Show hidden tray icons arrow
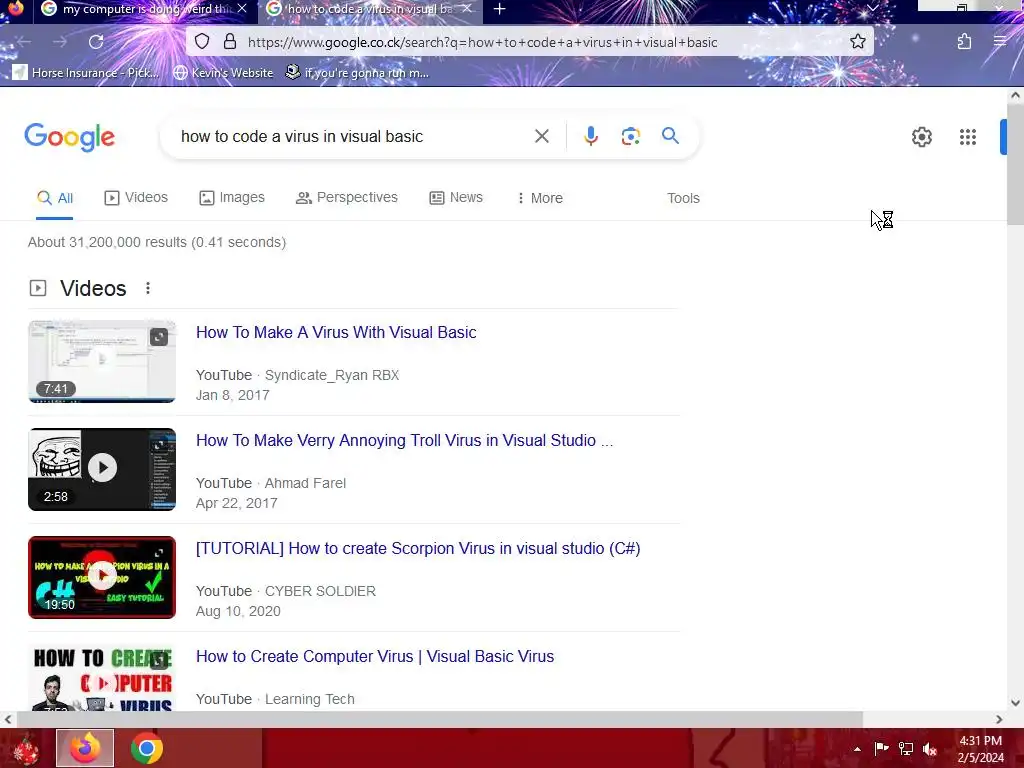Screen dimensions: 1024x768 point(857,749)
